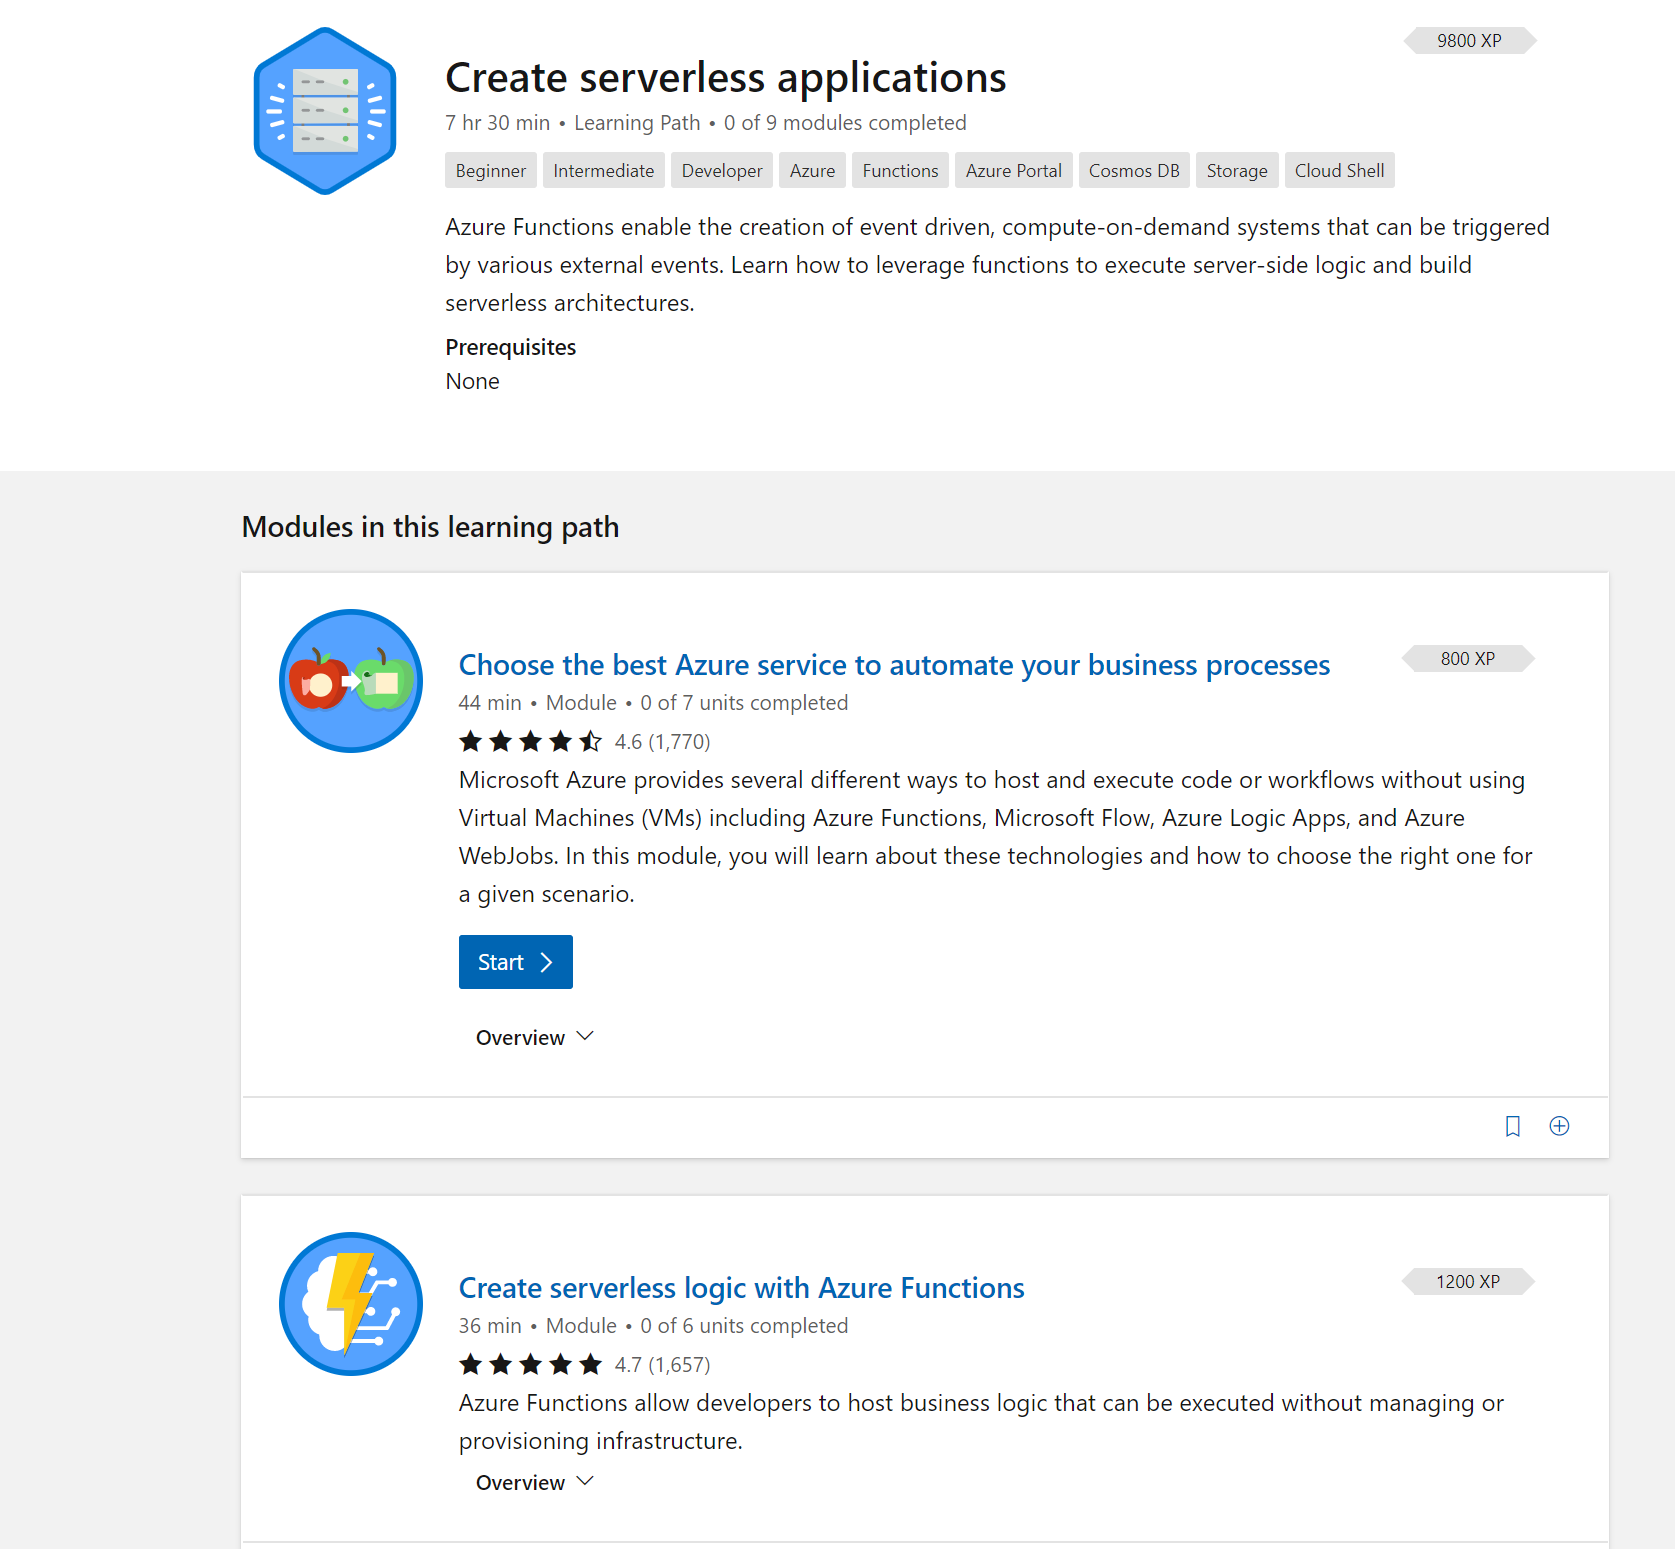The width and height of the screenshot is (1675, 1549).
Task: Click the lightning bolt Azure Functions icon
Action: click(x=351, y=1304)
